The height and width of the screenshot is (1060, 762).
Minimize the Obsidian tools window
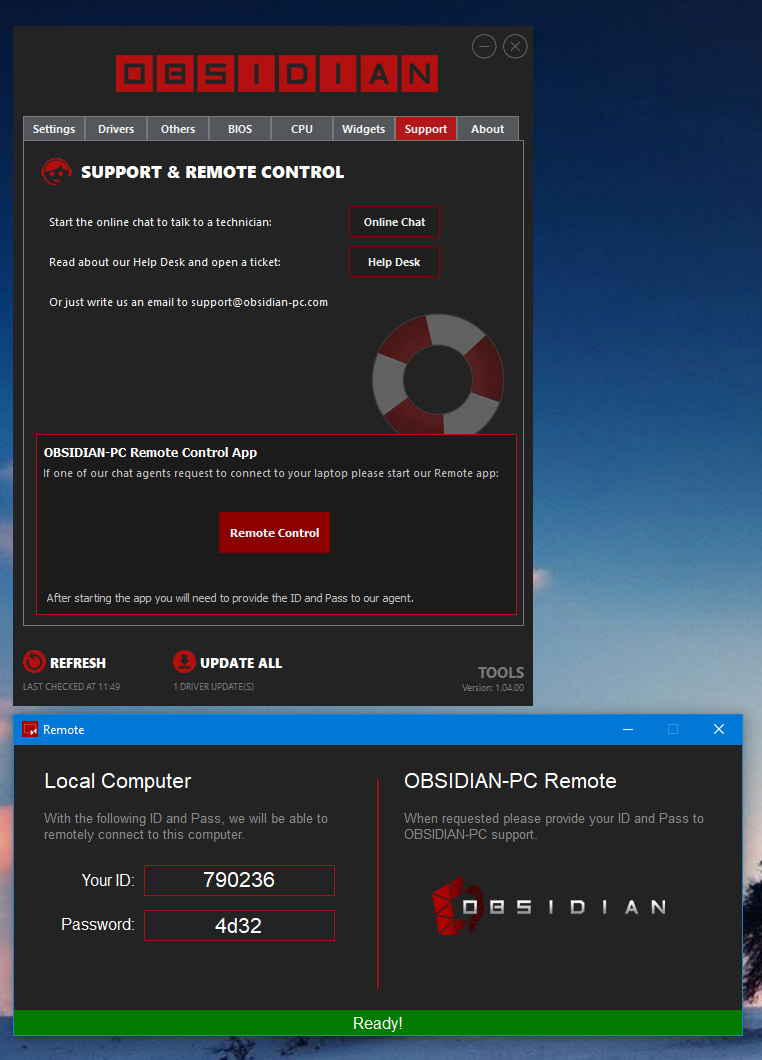[x=484, y=46]
